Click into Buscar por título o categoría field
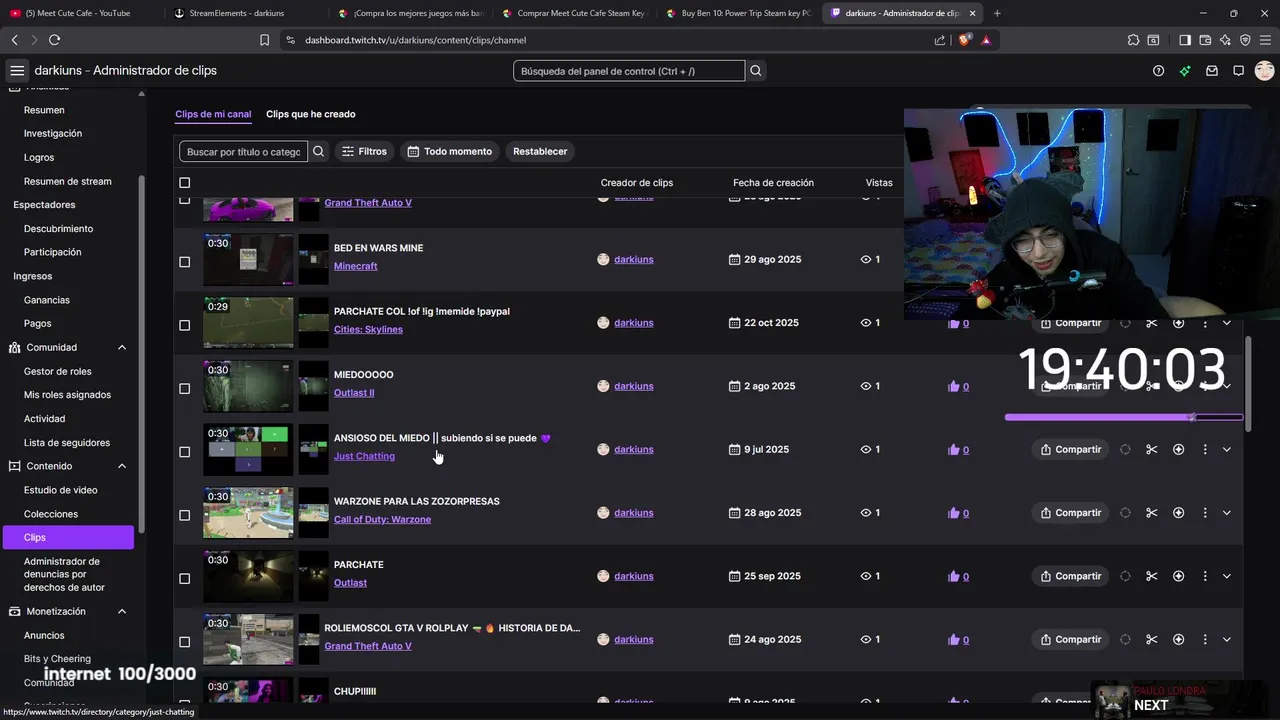1280x720 pixels. point(243,151)
